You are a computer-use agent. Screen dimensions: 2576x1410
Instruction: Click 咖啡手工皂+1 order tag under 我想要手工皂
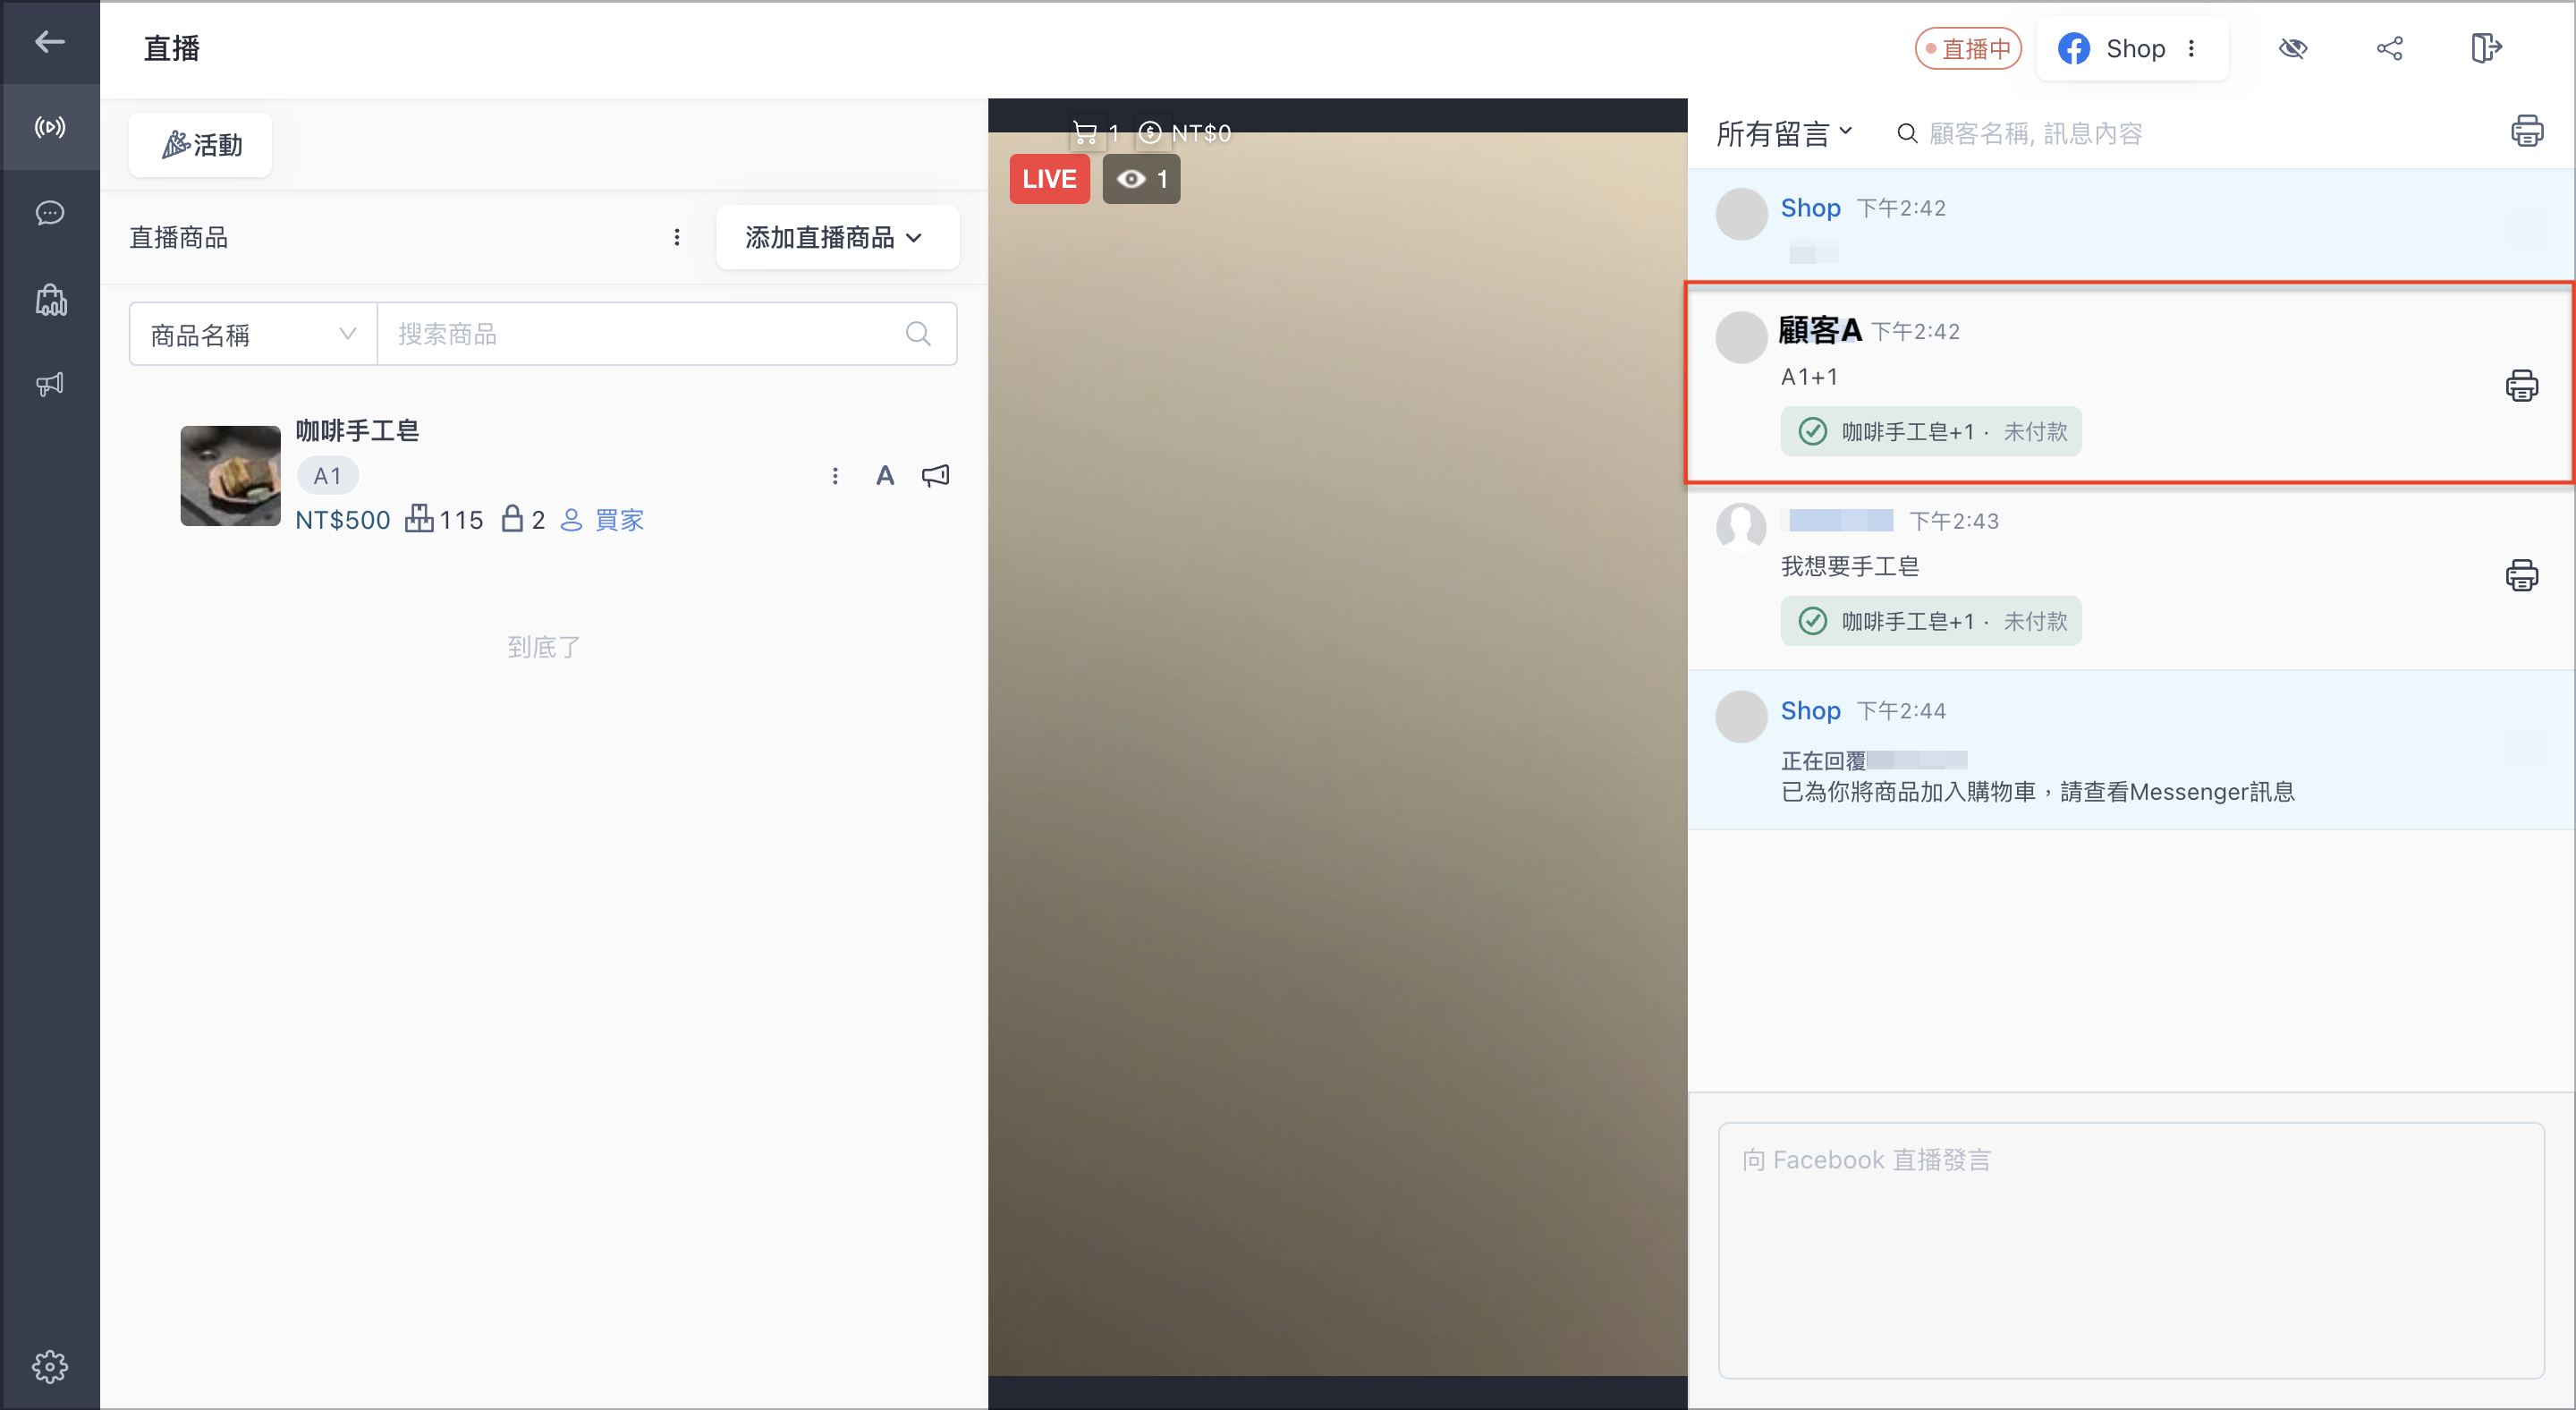(1931, 622)
